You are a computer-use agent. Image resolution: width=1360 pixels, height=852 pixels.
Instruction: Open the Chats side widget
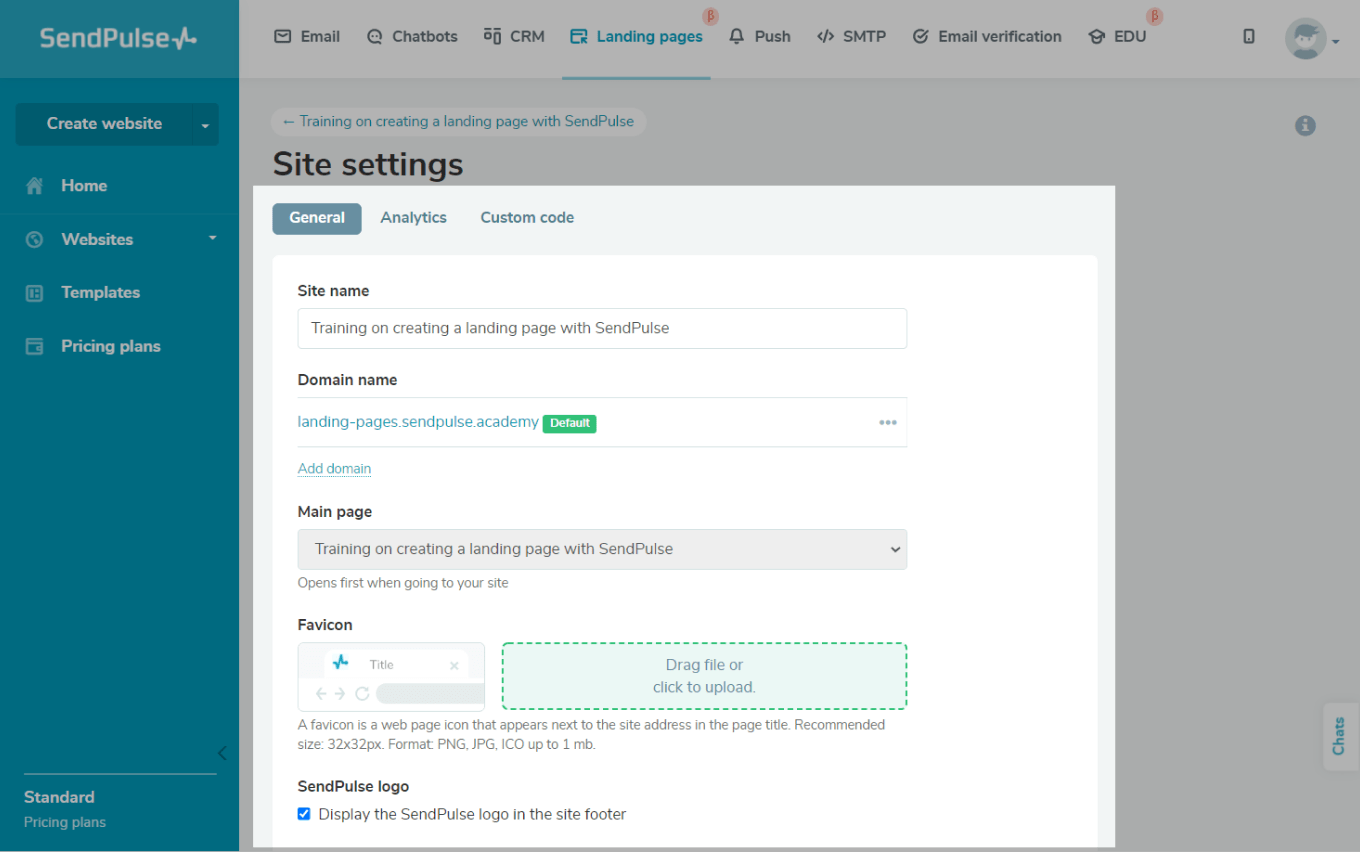tap(1340, 737)
